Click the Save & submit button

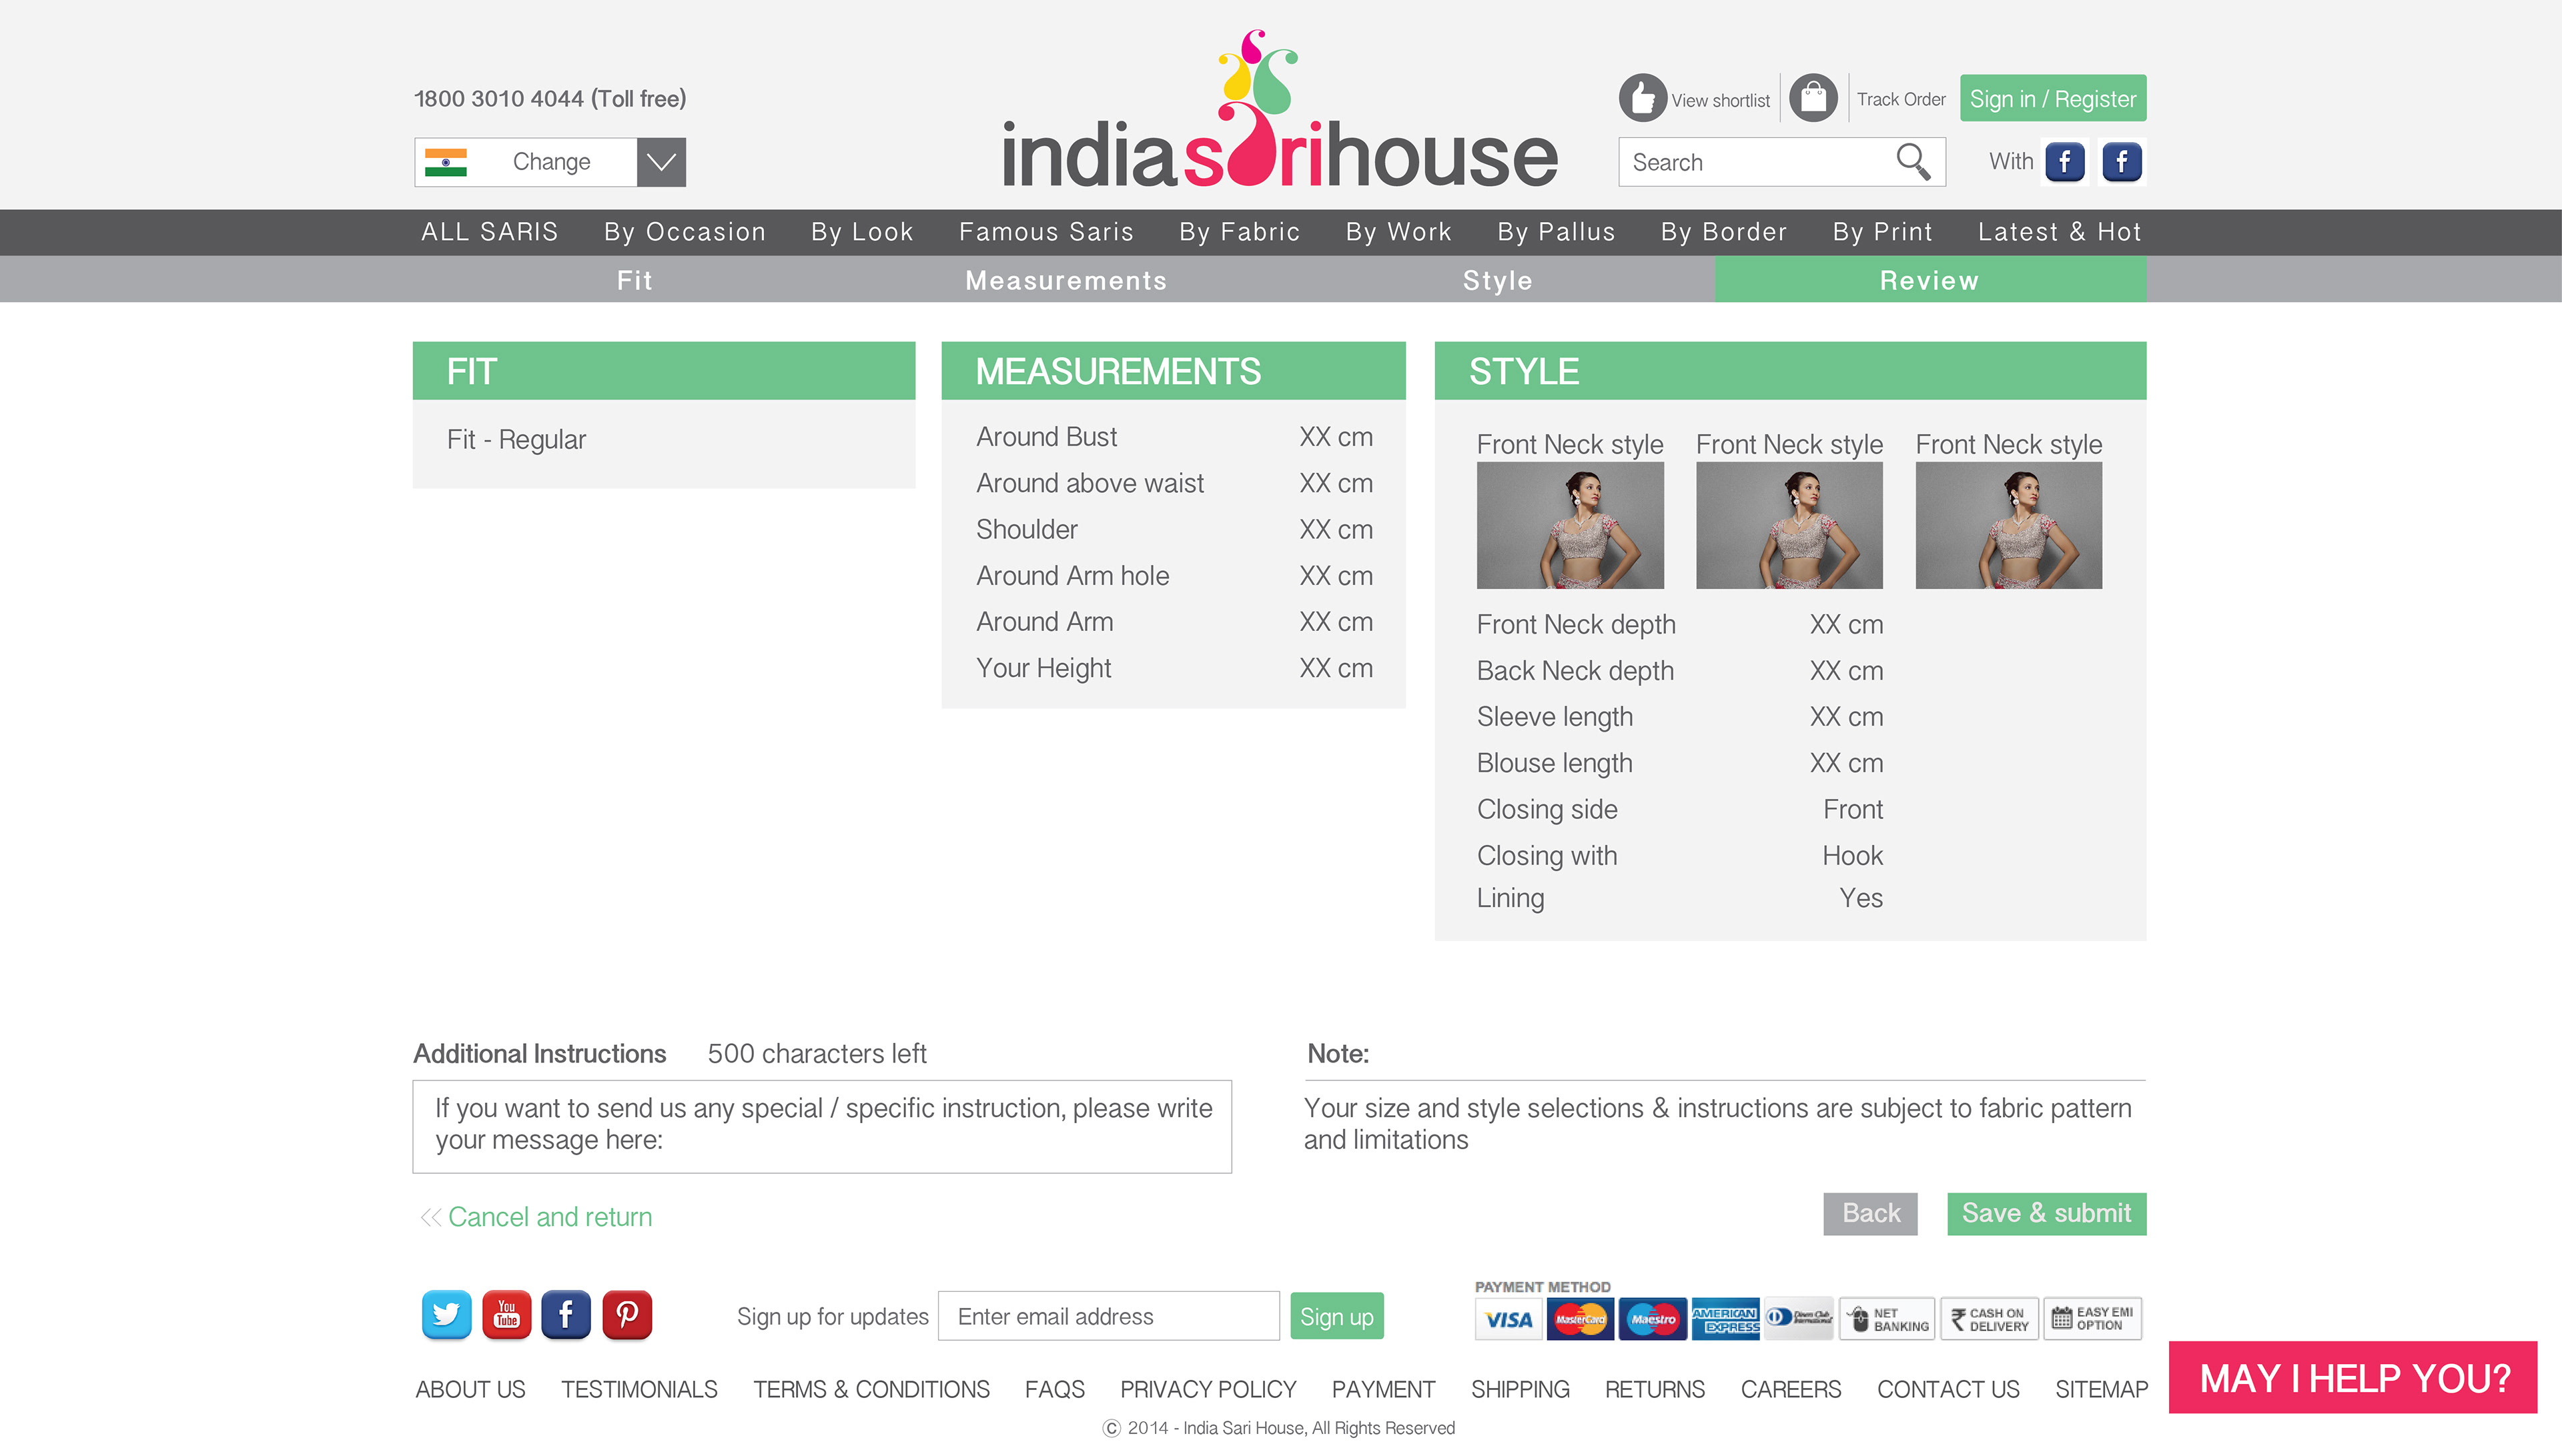click(2046, 1213)
